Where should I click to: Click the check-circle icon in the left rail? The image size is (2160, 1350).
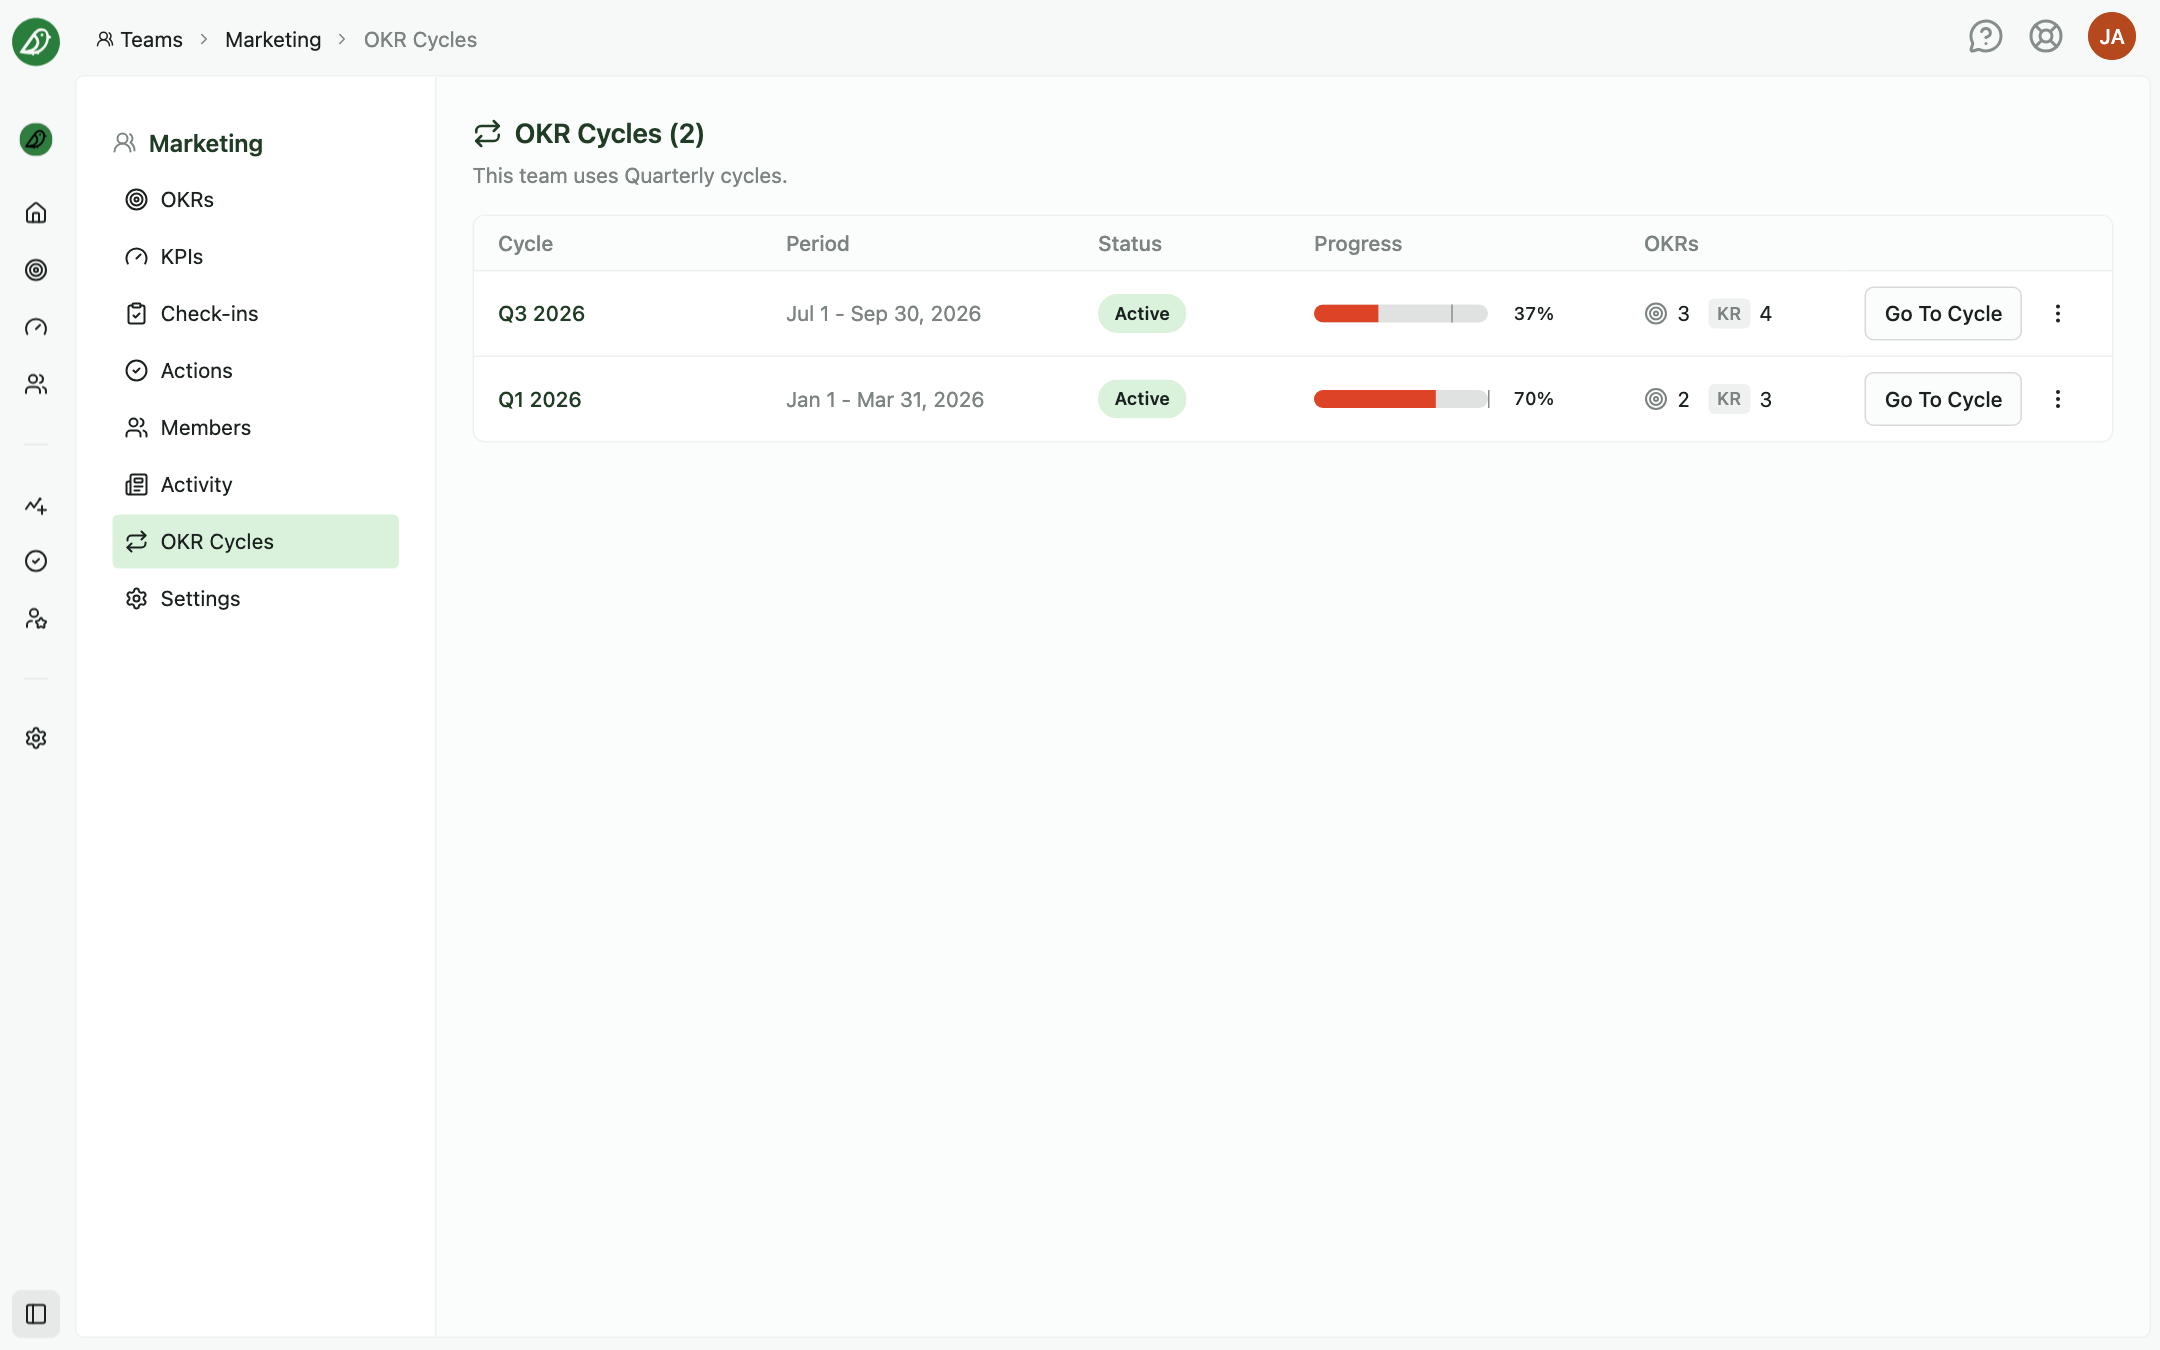tap(36, 561)
